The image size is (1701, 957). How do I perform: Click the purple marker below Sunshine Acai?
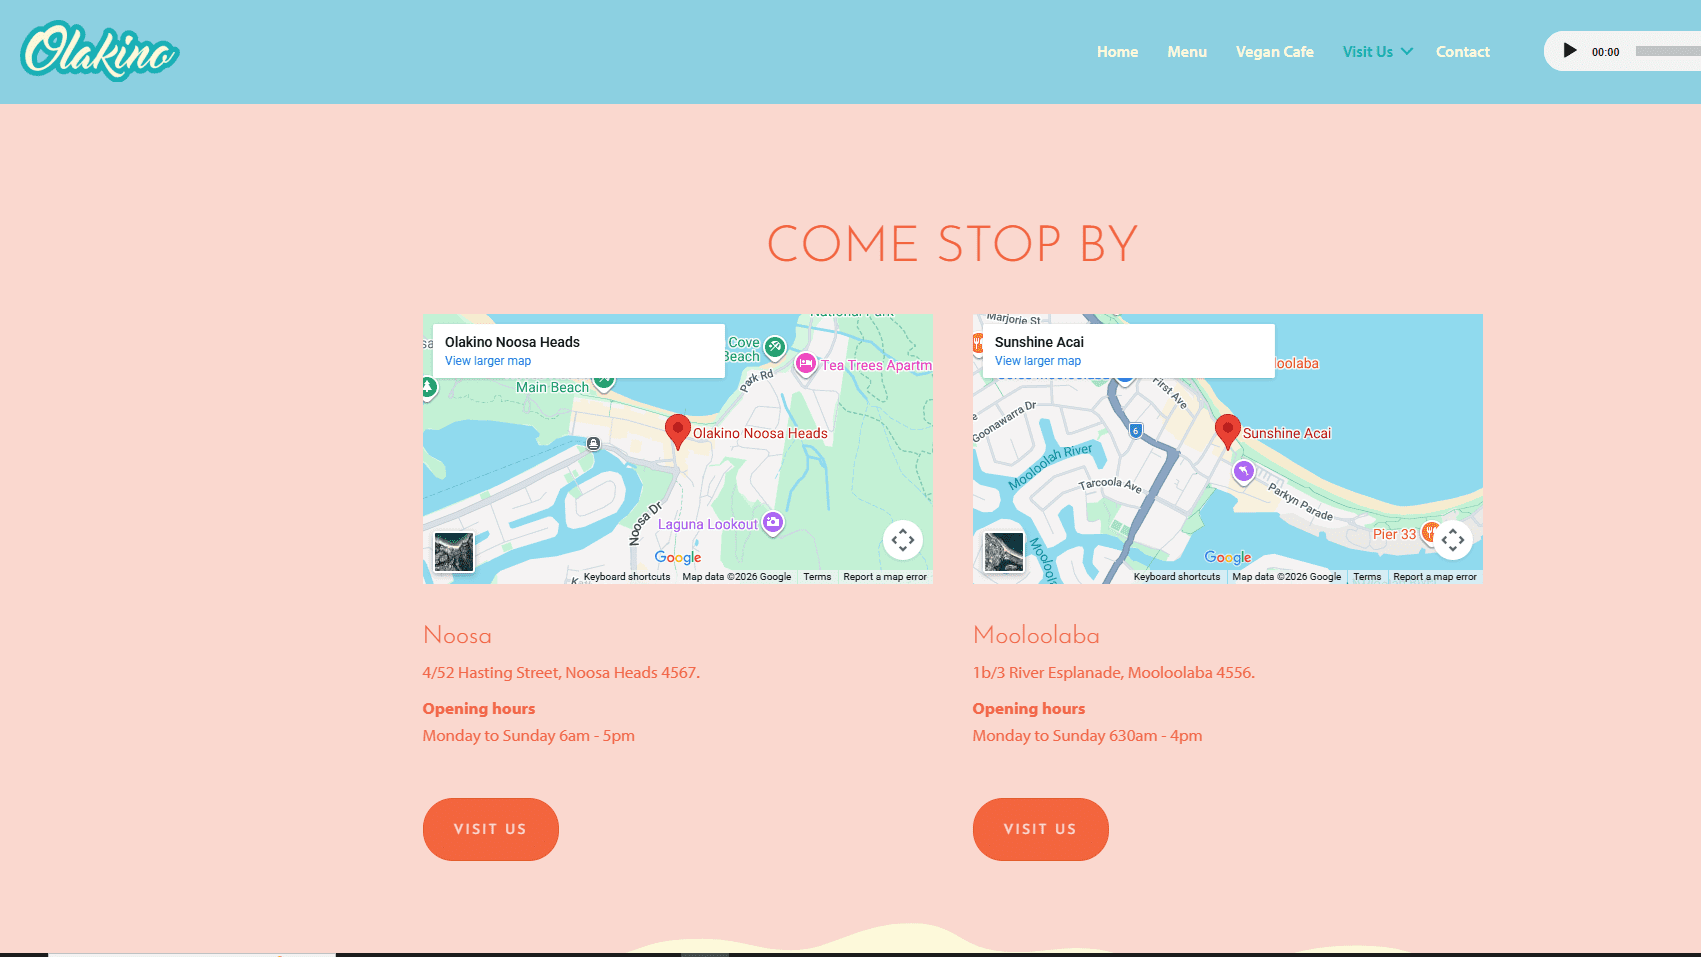(x=1243, y=471)
